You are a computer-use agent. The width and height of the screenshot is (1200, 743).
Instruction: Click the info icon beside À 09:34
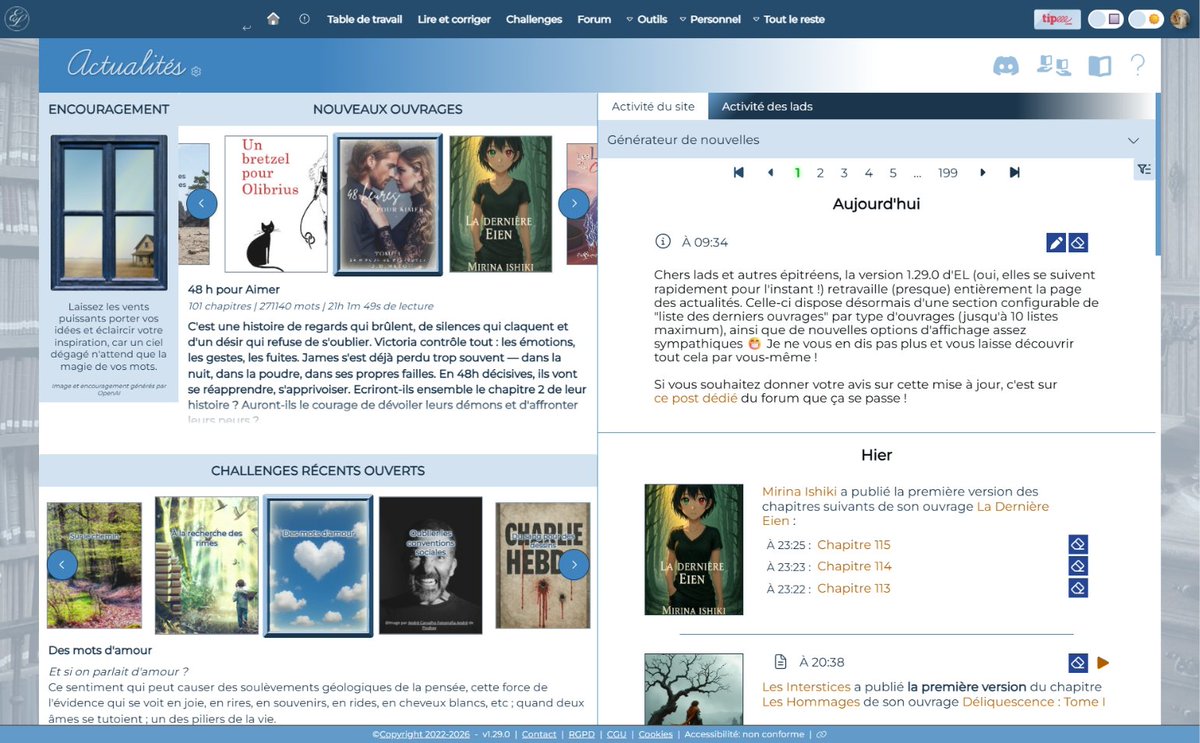click(x=662, y=241)
